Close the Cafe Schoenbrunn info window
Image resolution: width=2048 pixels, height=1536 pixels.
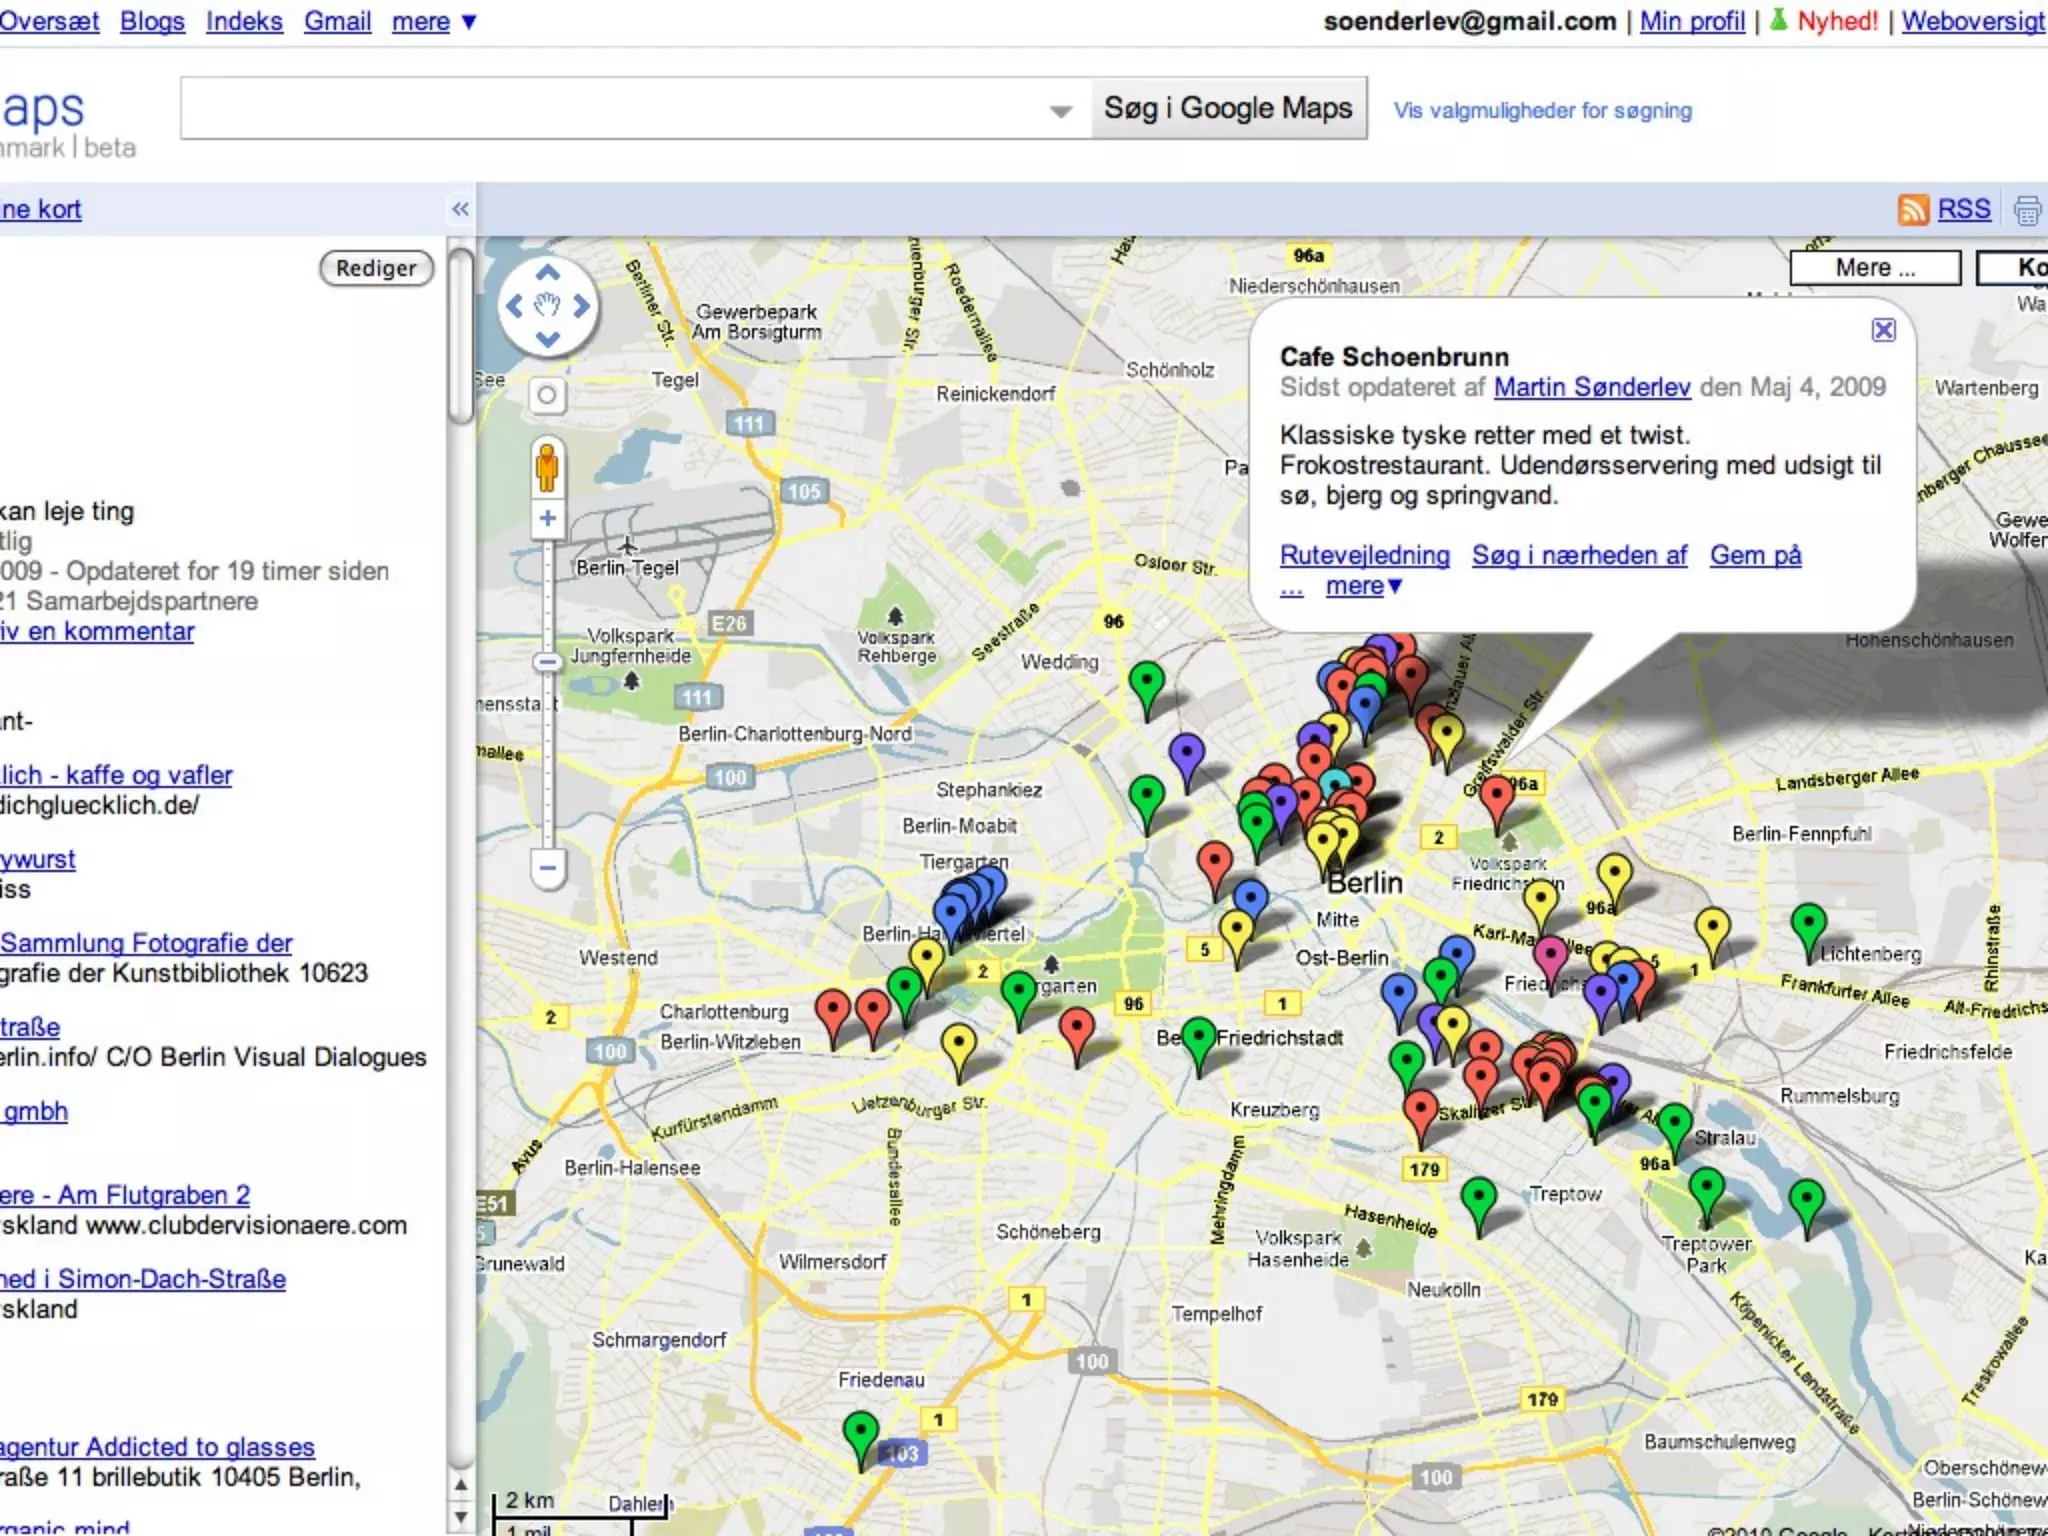coord(1883,330)
